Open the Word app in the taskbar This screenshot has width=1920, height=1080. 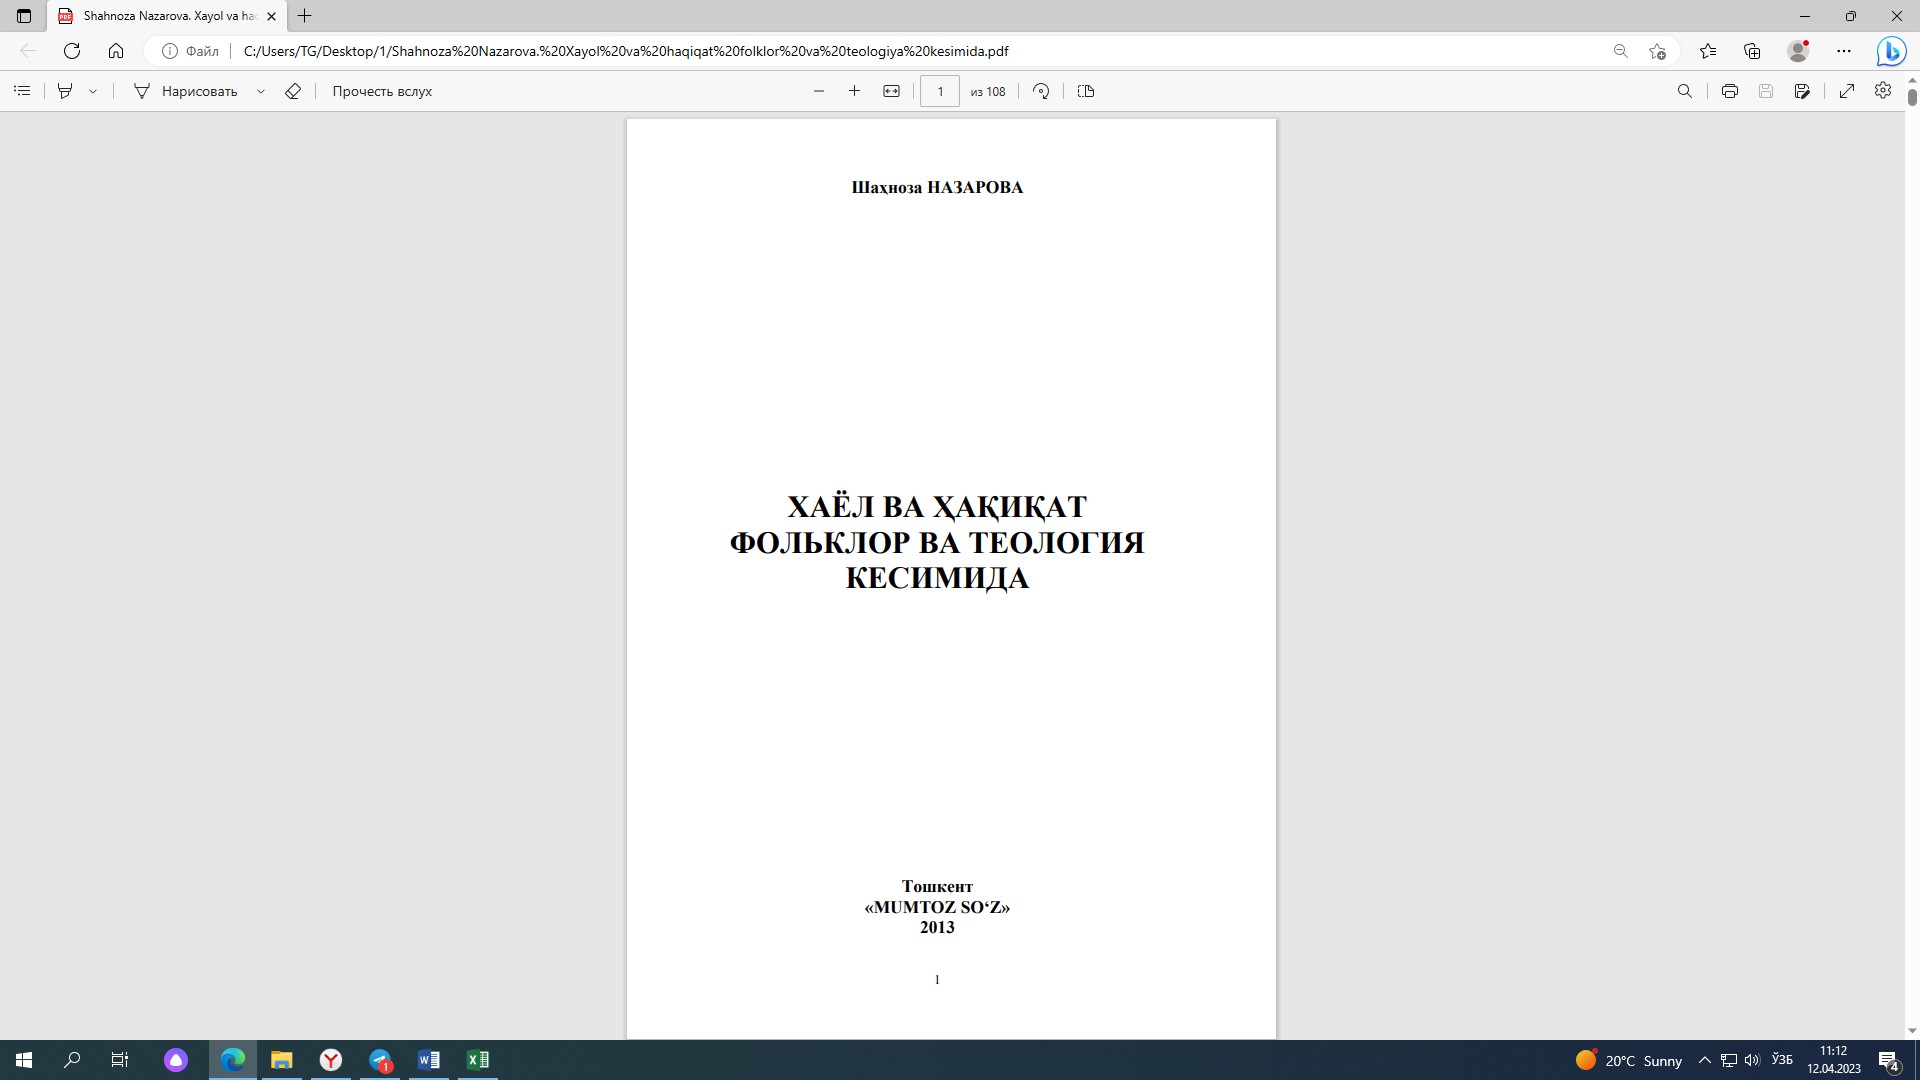(x=429, y=1060)
